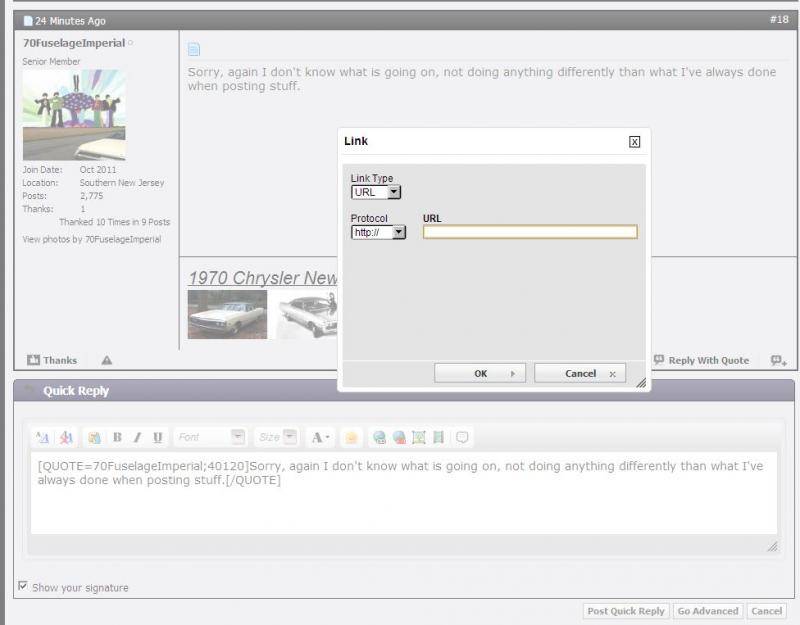Click inside the URL input field

point(530,231)
